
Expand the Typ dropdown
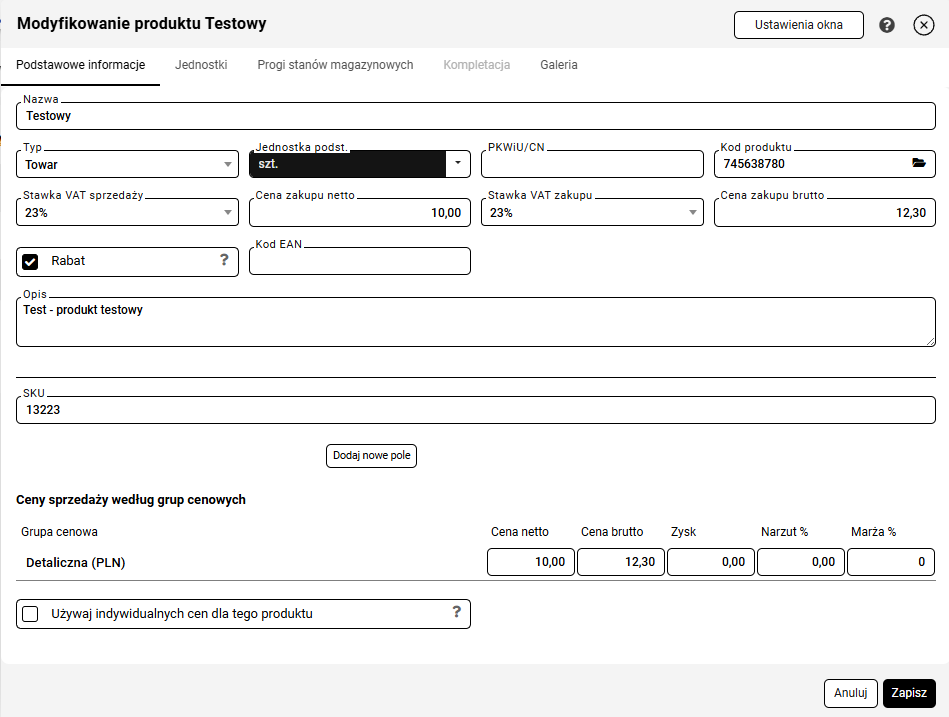click(227, 164)
